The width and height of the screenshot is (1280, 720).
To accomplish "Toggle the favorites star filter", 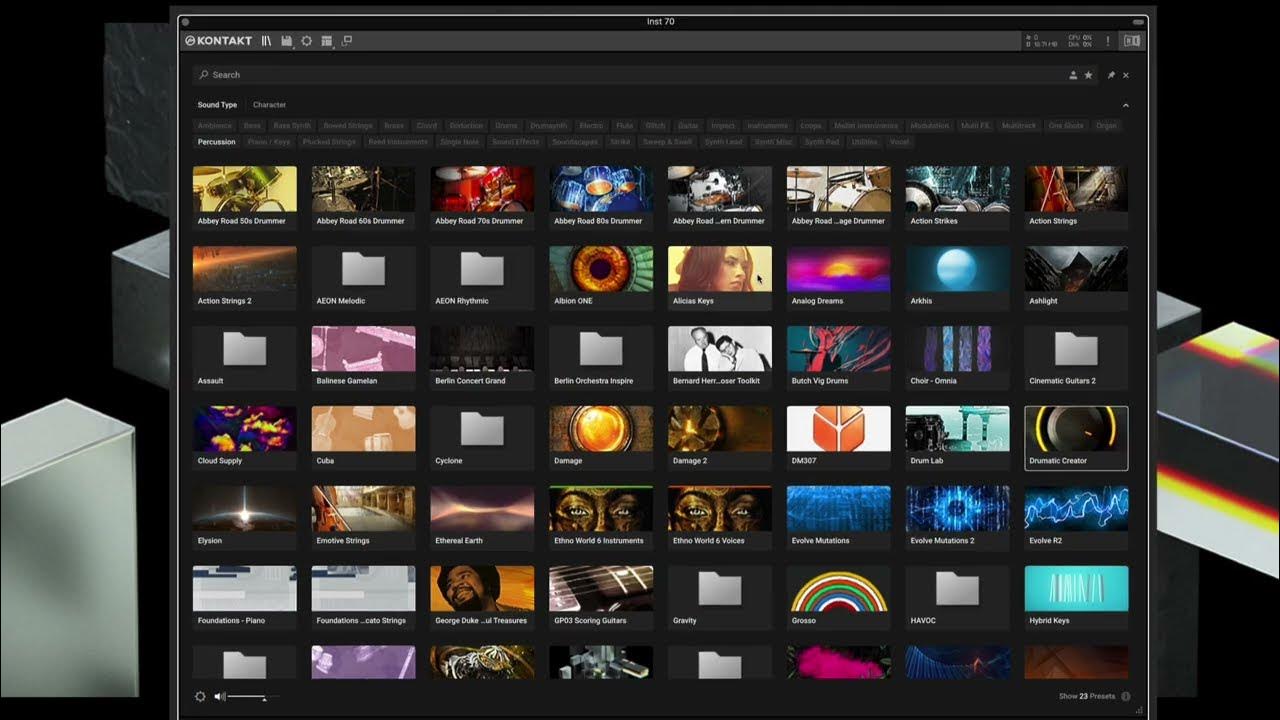I will pyautogui.click(x=1087, y=75).
